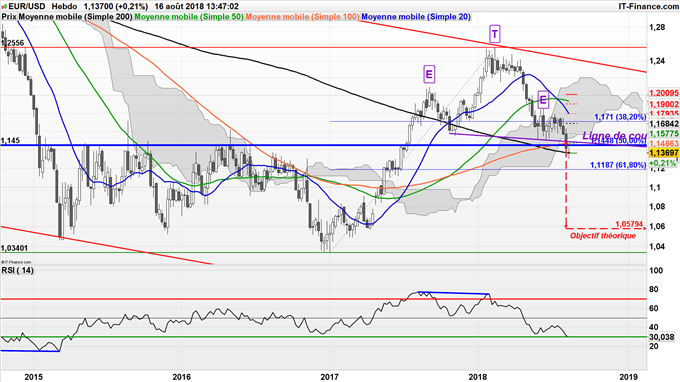Click the Hebdo timeframe label
The image size is (680, 382).
click(64, 7)
